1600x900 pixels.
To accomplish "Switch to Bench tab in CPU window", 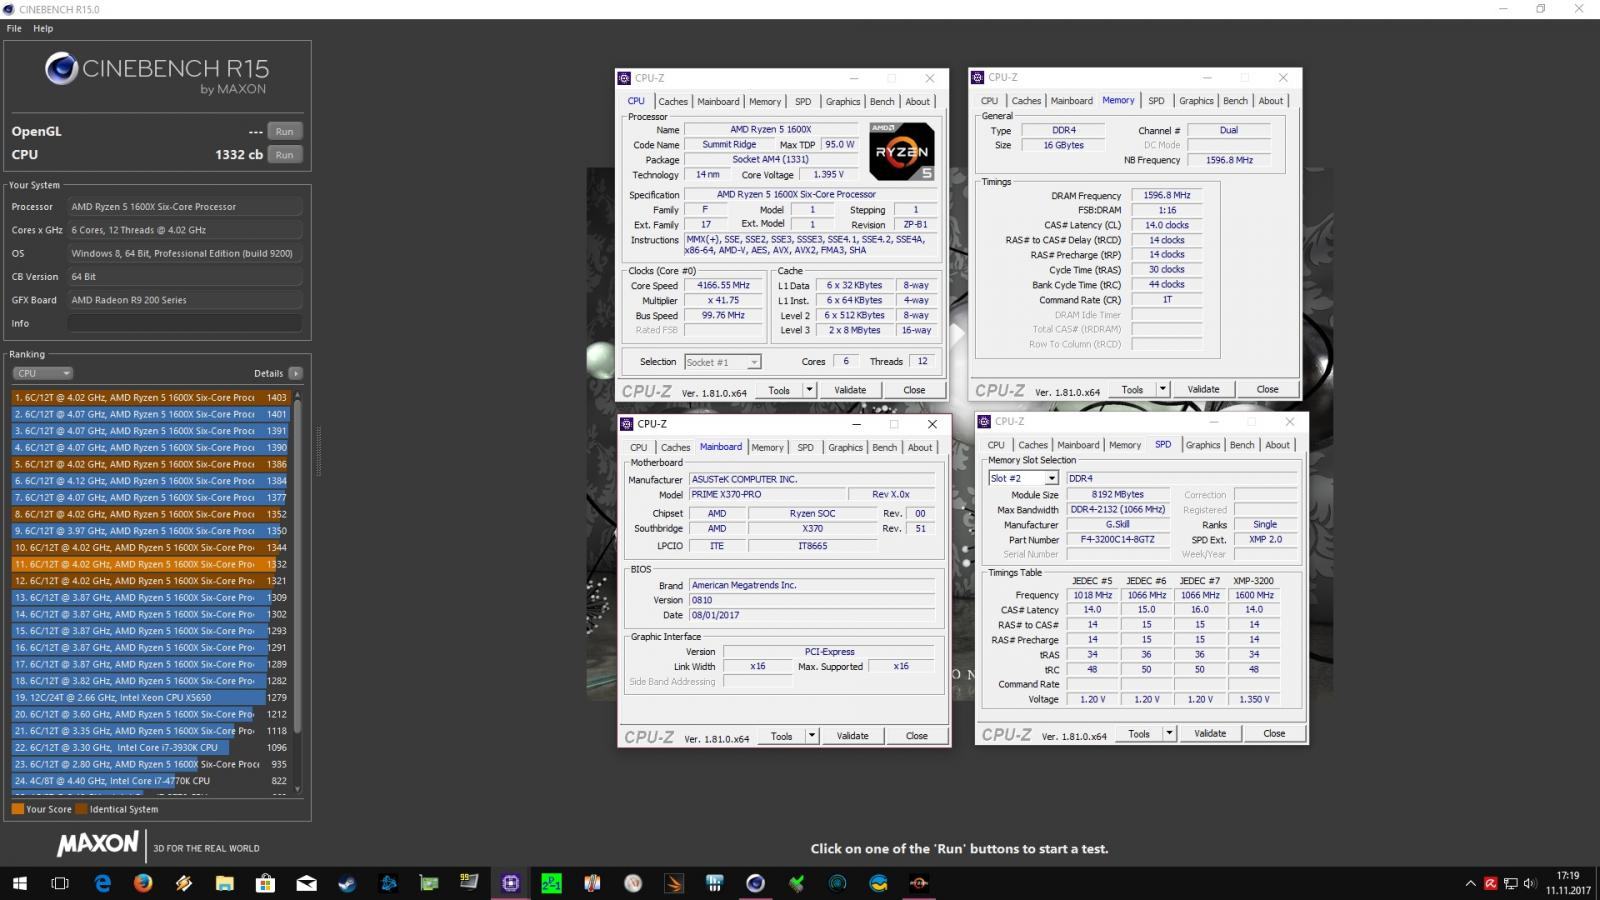I will tap(882, 101).
